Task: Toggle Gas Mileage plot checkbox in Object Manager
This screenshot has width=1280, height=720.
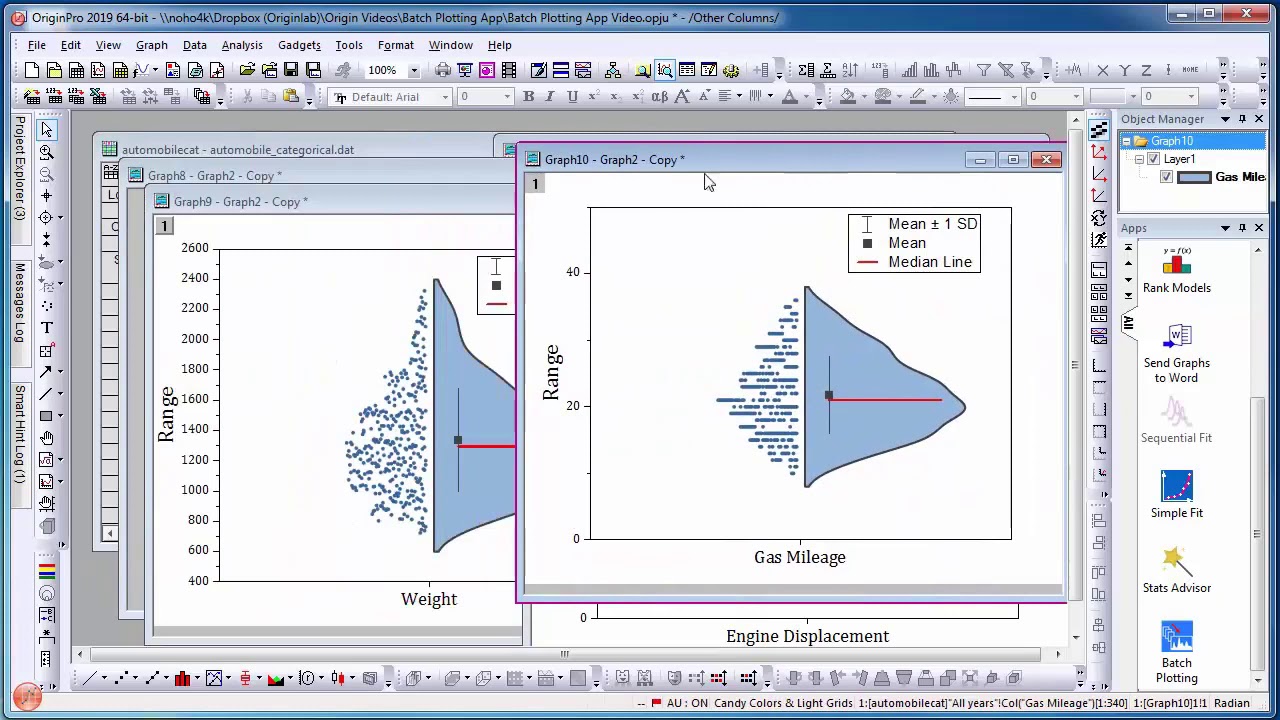Action: 1166,177
